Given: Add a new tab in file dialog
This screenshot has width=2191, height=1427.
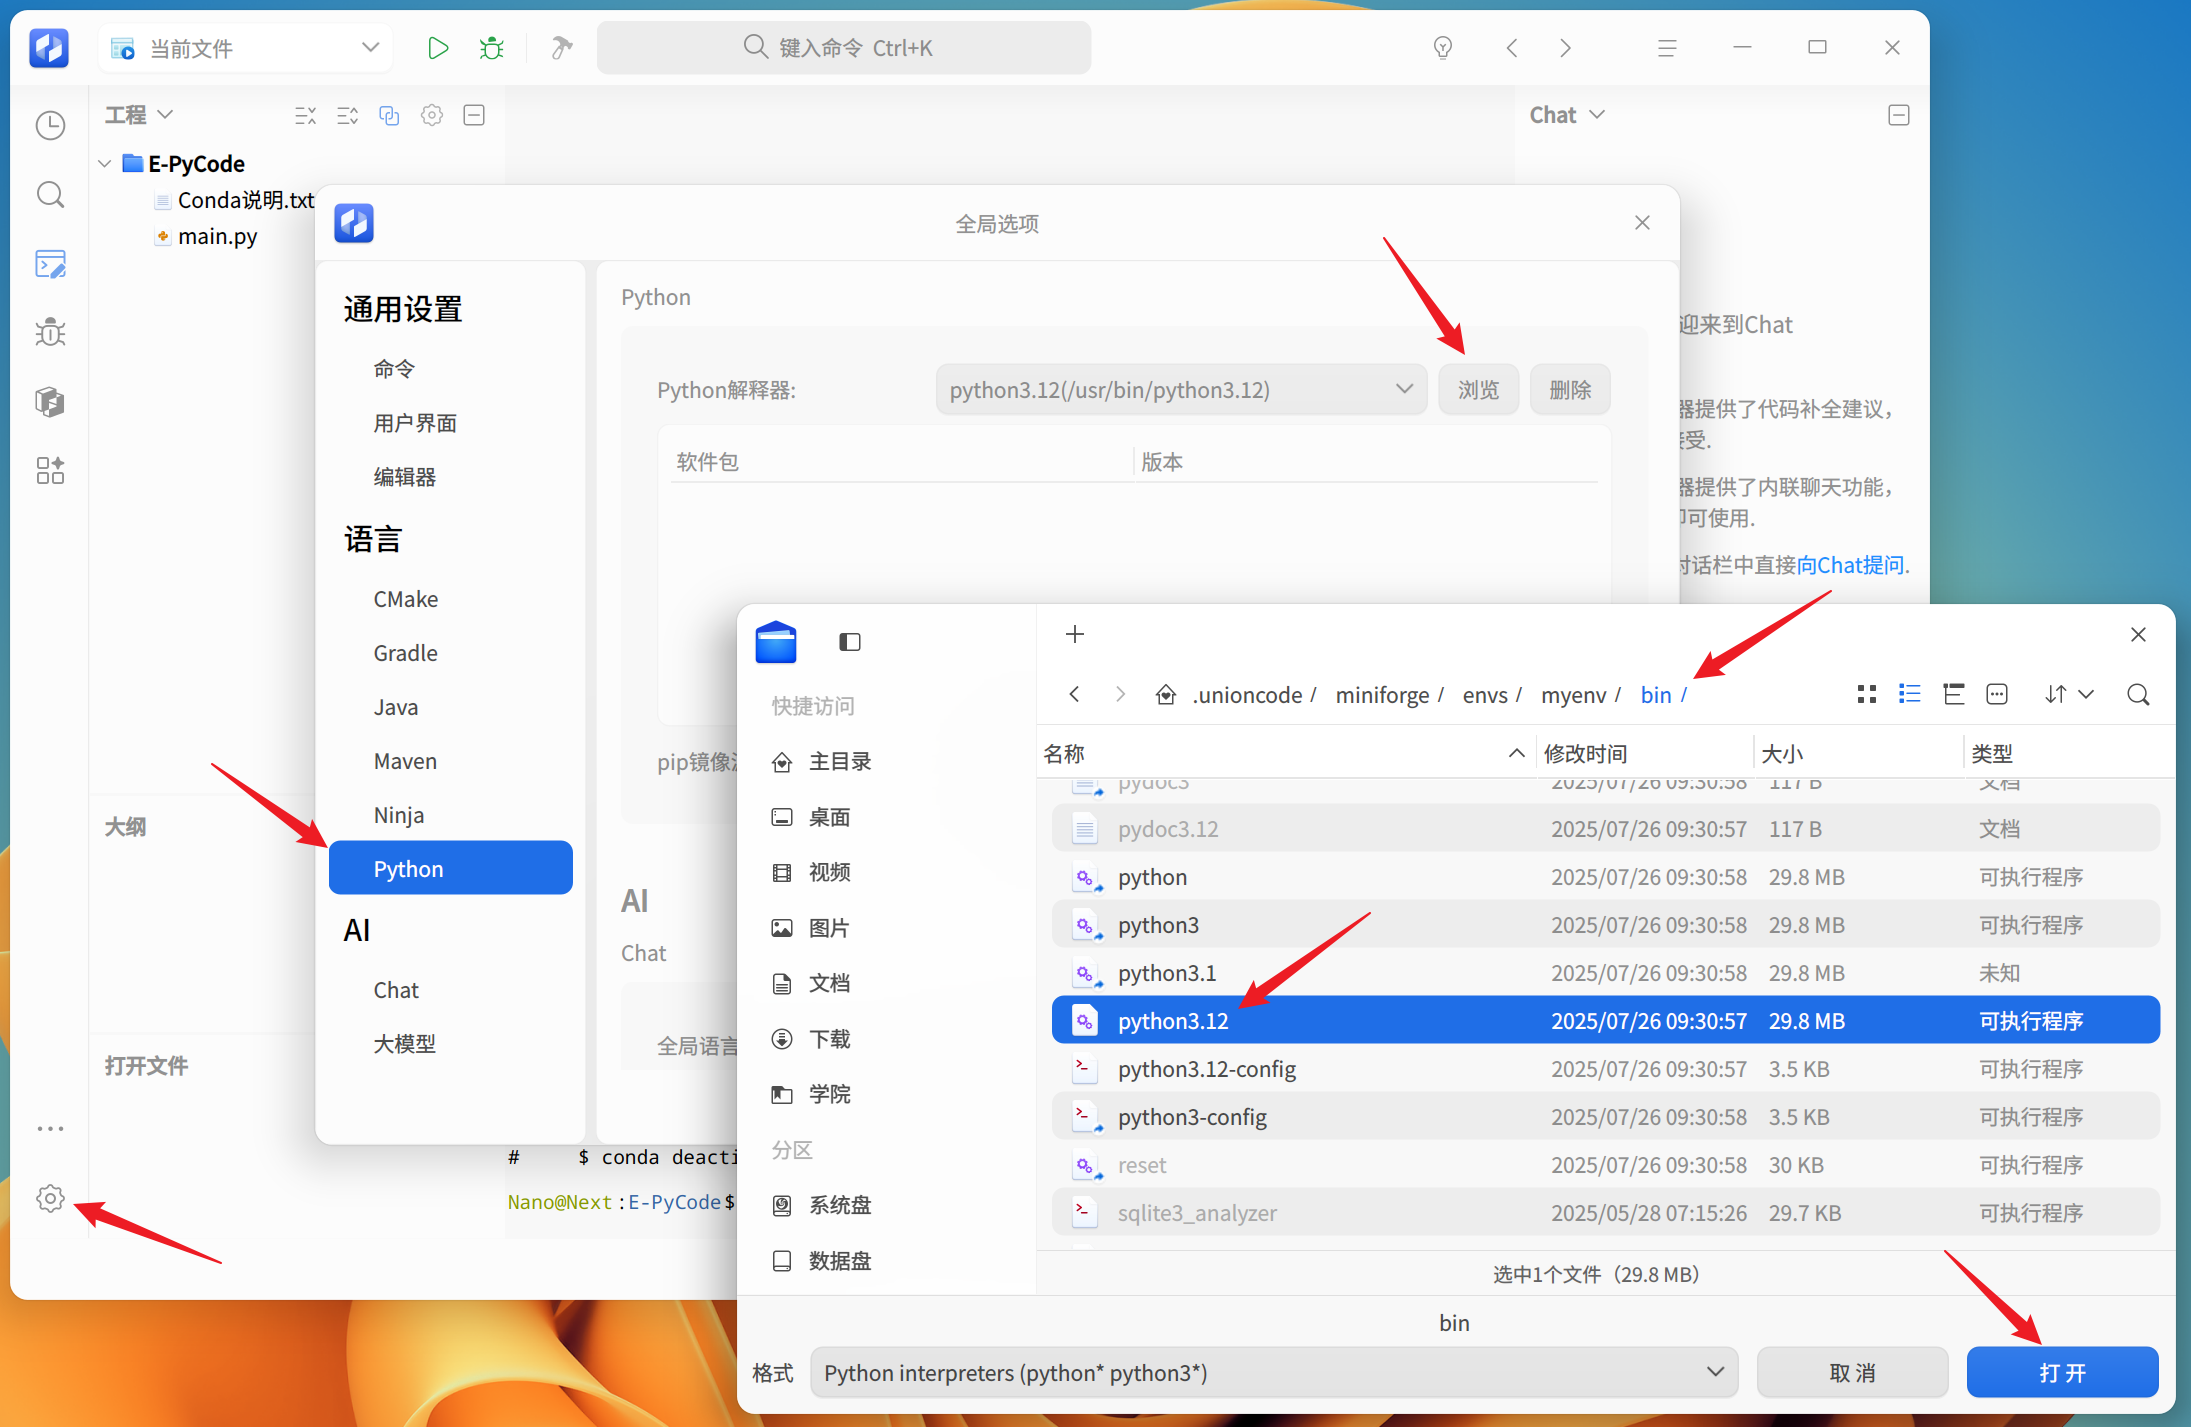Looking at the screenshot, I should 1075,634.
